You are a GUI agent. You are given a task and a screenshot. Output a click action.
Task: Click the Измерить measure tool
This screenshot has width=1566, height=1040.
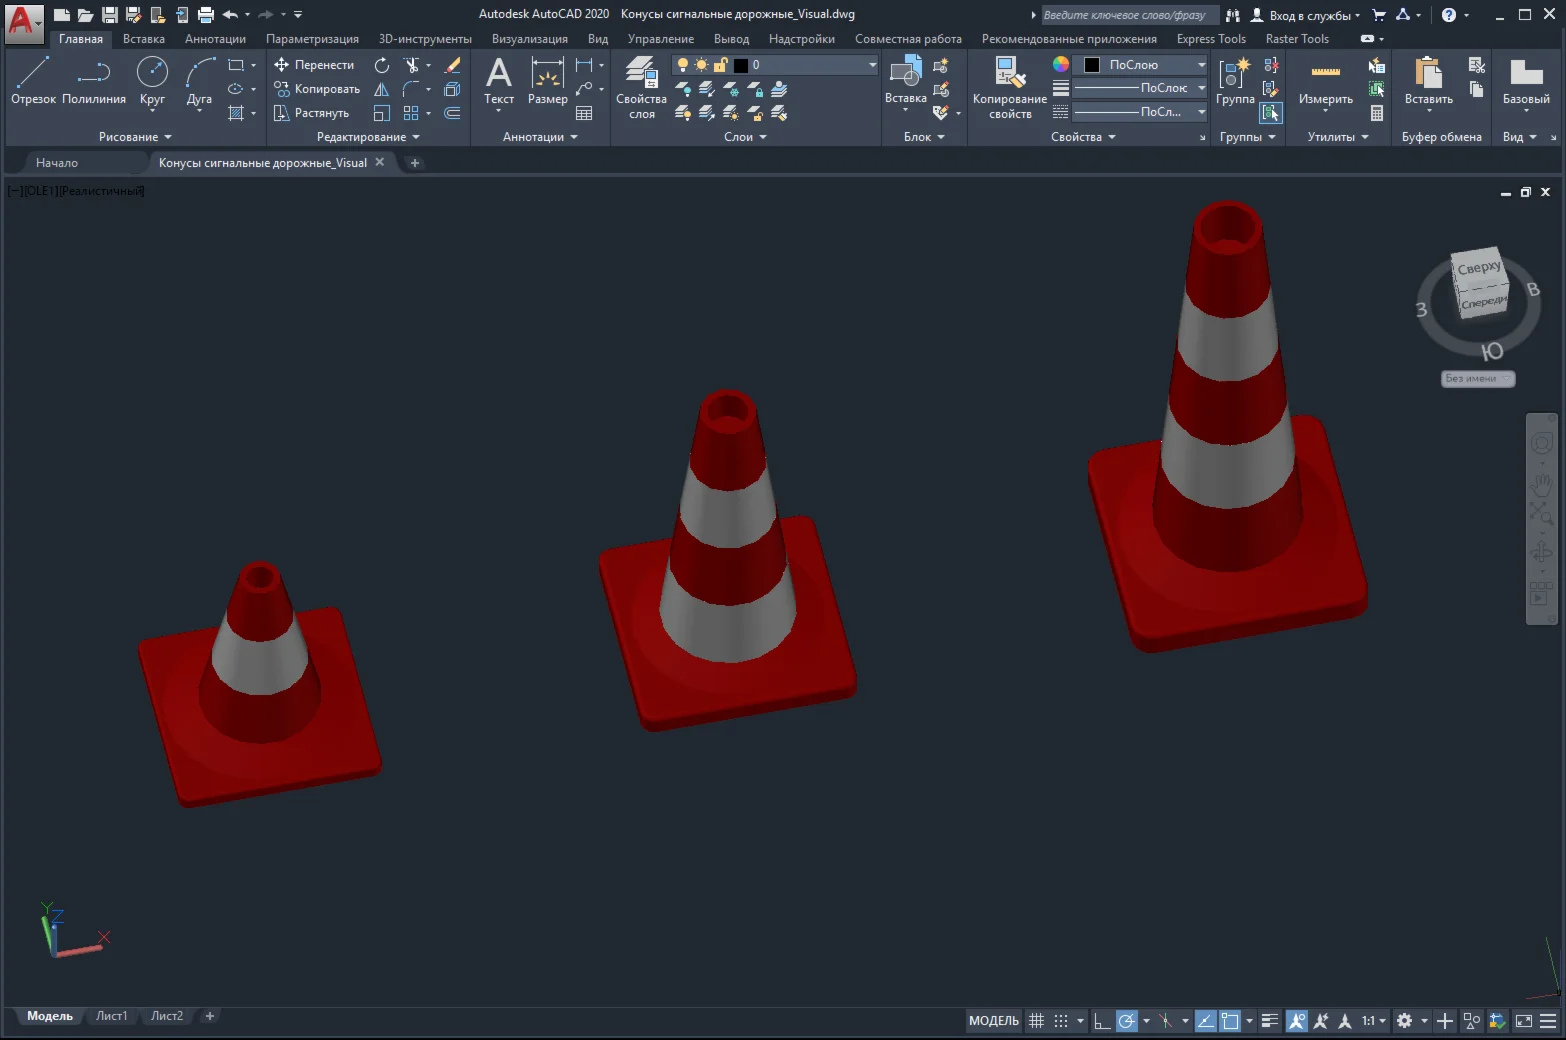(x=1325, y=80)
